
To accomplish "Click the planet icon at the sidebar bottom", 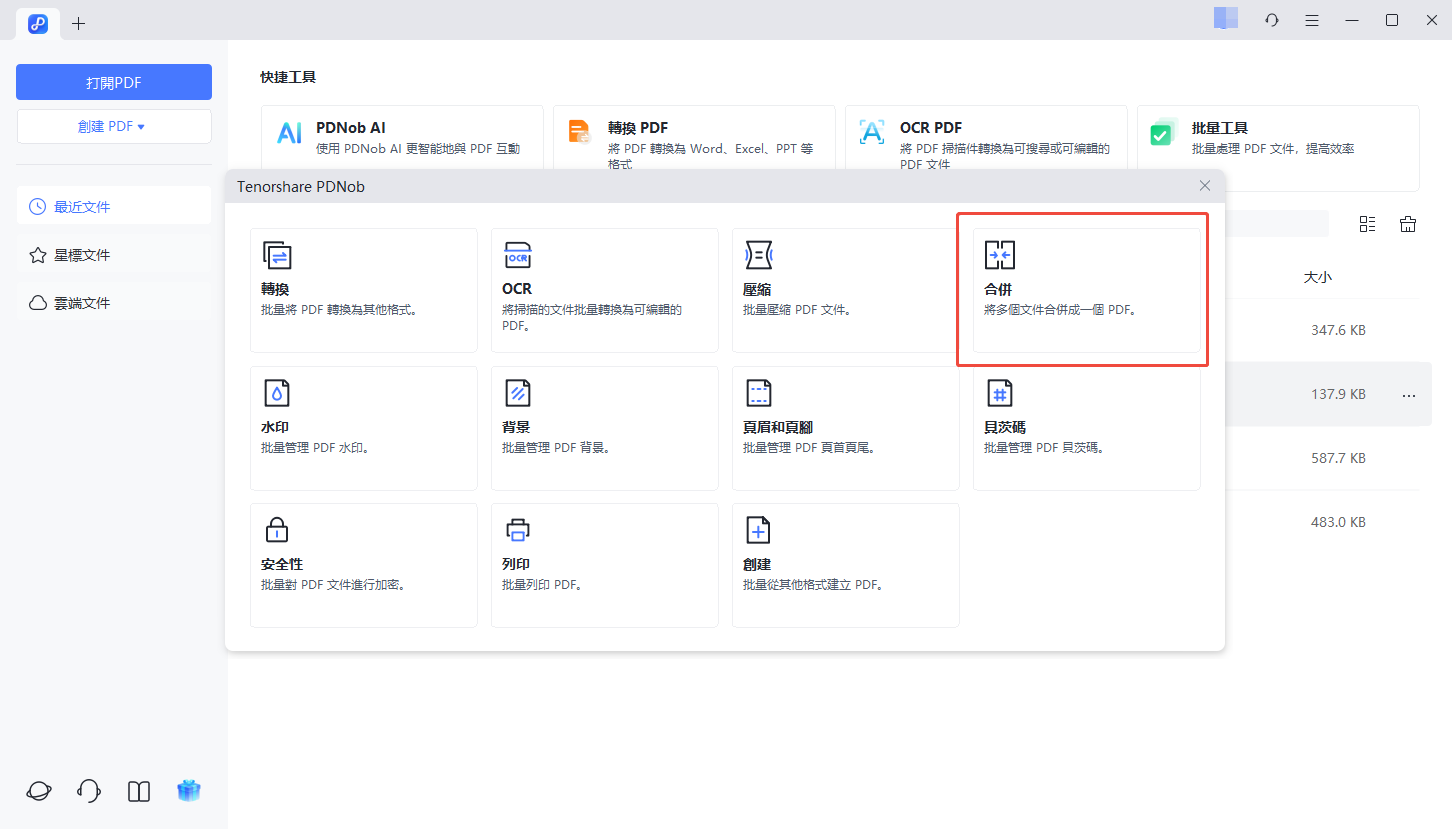I will tap(39, 791).
